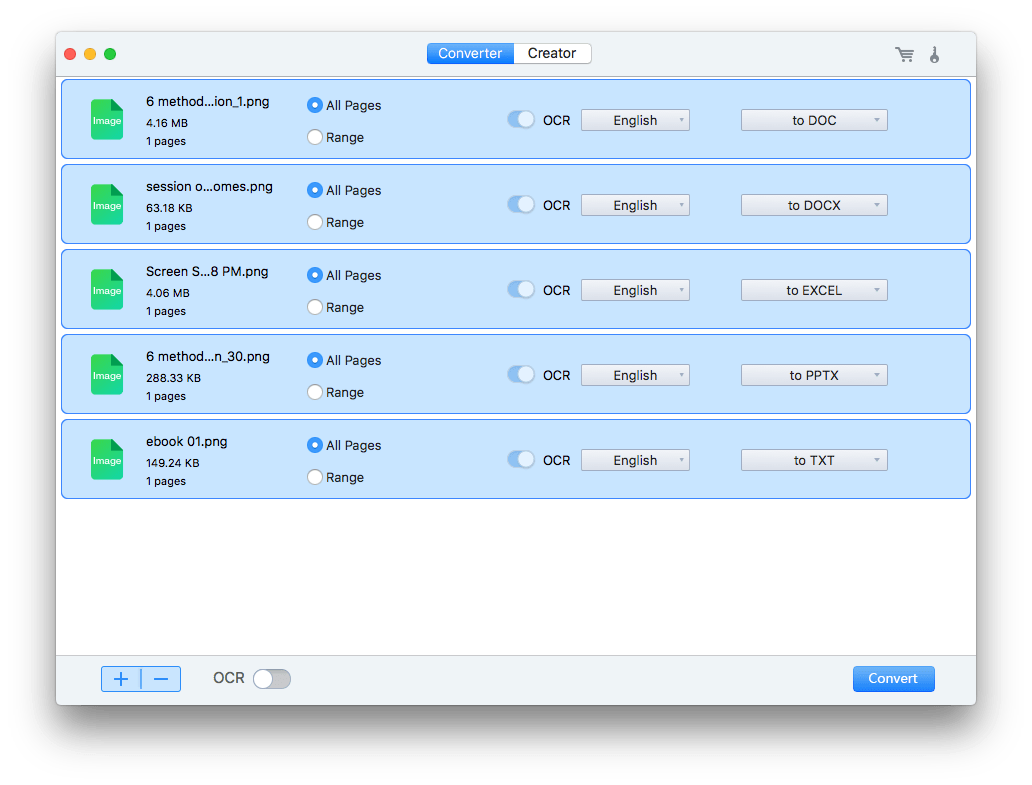Click the key icon to register license
Screen dimensions: 1032x785
pos(935,54)
